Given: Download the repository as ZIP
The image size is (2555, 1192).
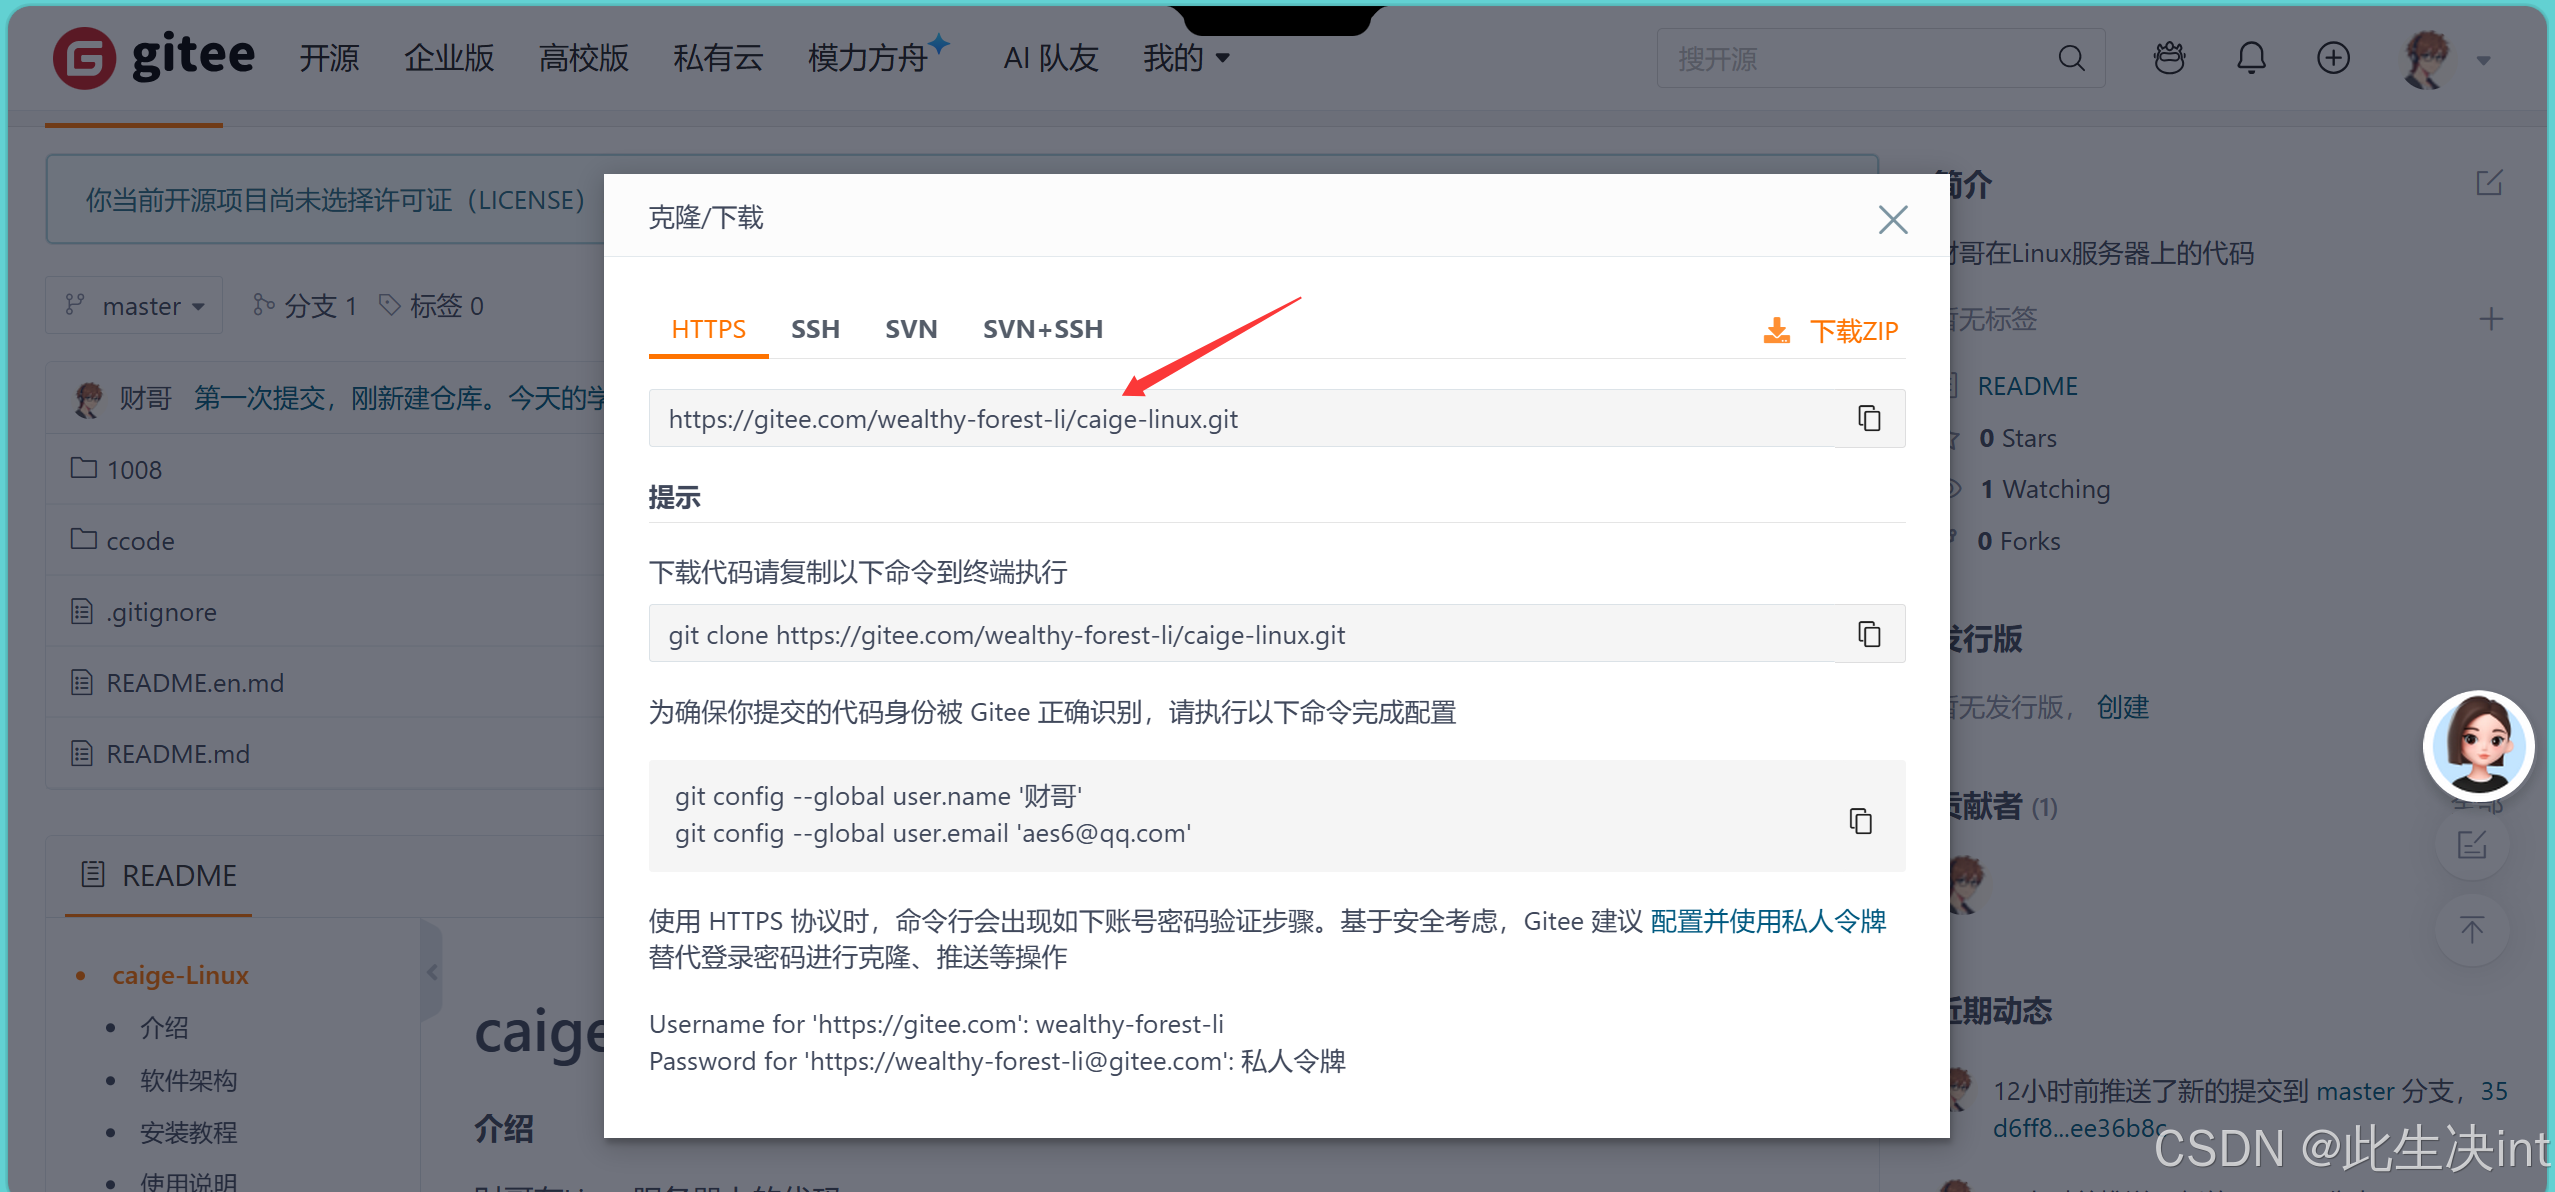Looking at the screenshot, I should pyautogui.click(x=1831, y=330).
